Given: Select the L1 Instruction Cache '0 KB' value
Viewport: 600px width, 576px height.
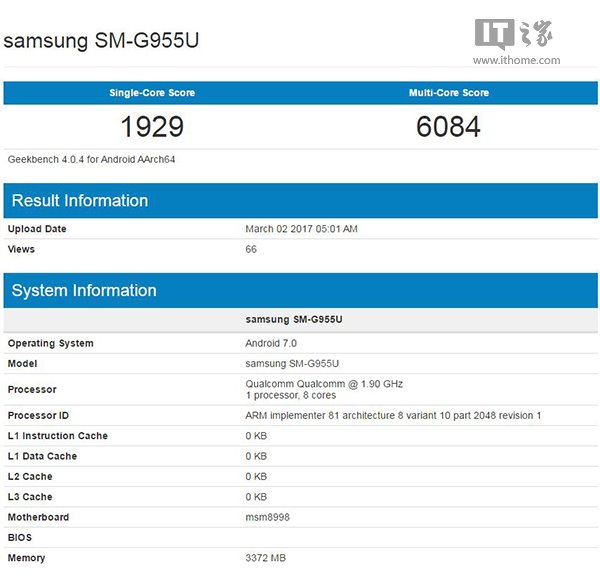Looking at the screenshot, I should (x=256, y=436).
